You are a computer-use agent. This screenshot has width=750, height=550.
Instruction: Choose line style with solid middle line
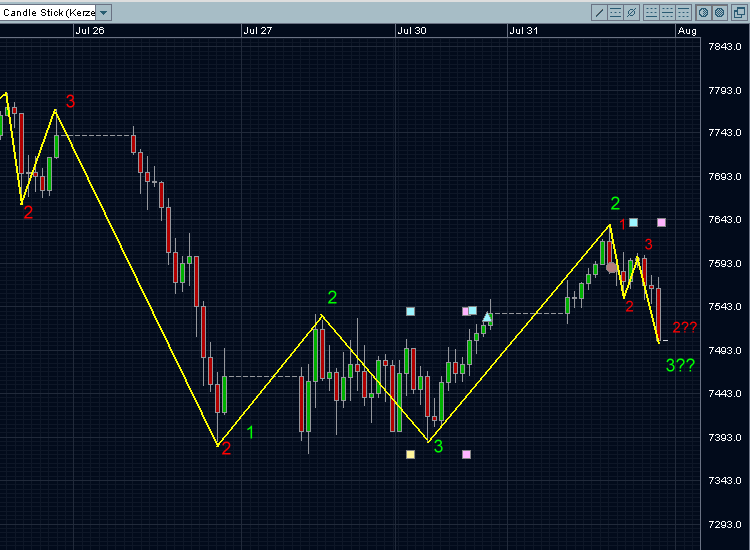[667, 12]
